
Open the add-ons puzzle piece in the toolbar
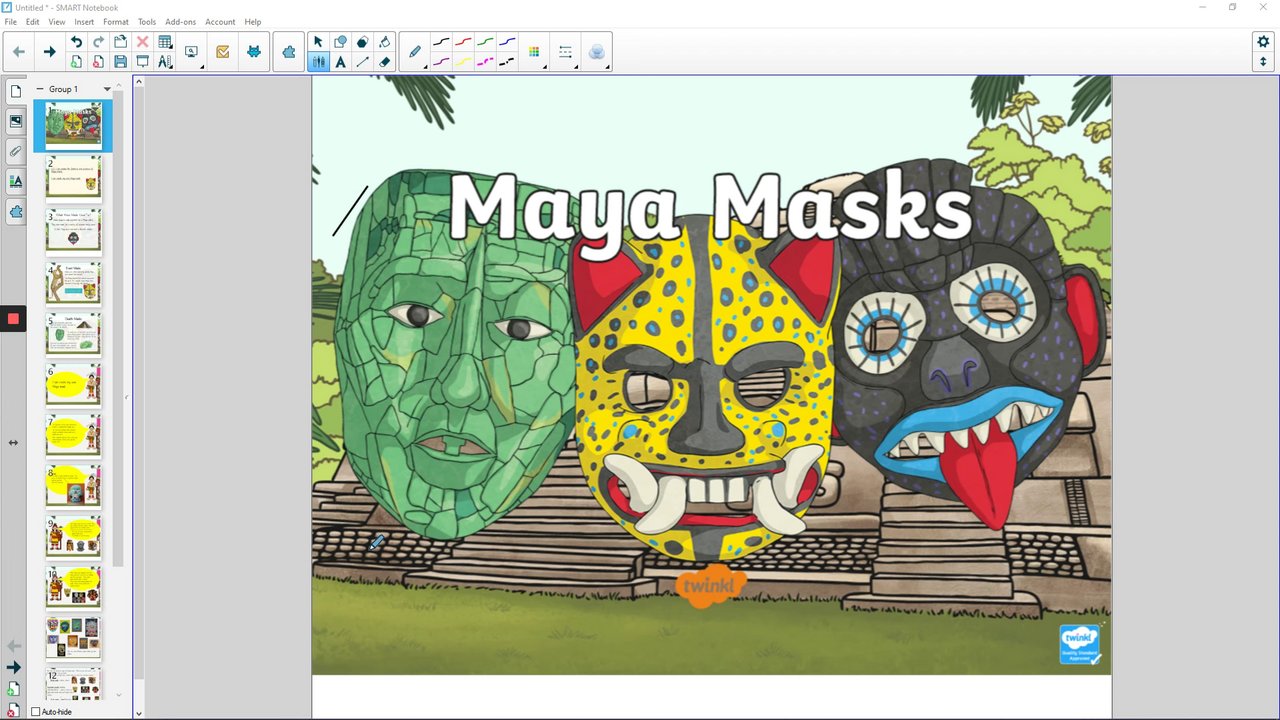[289, 52]
